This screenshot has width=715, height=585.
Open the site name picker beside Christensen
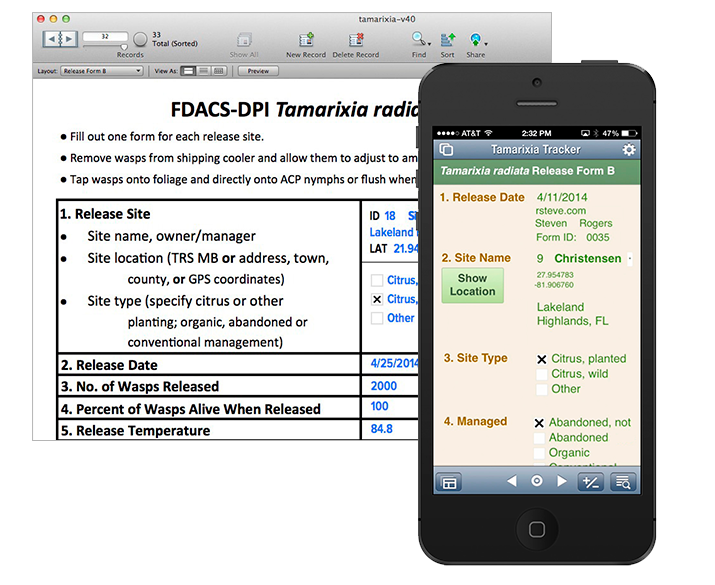(630, 259)
